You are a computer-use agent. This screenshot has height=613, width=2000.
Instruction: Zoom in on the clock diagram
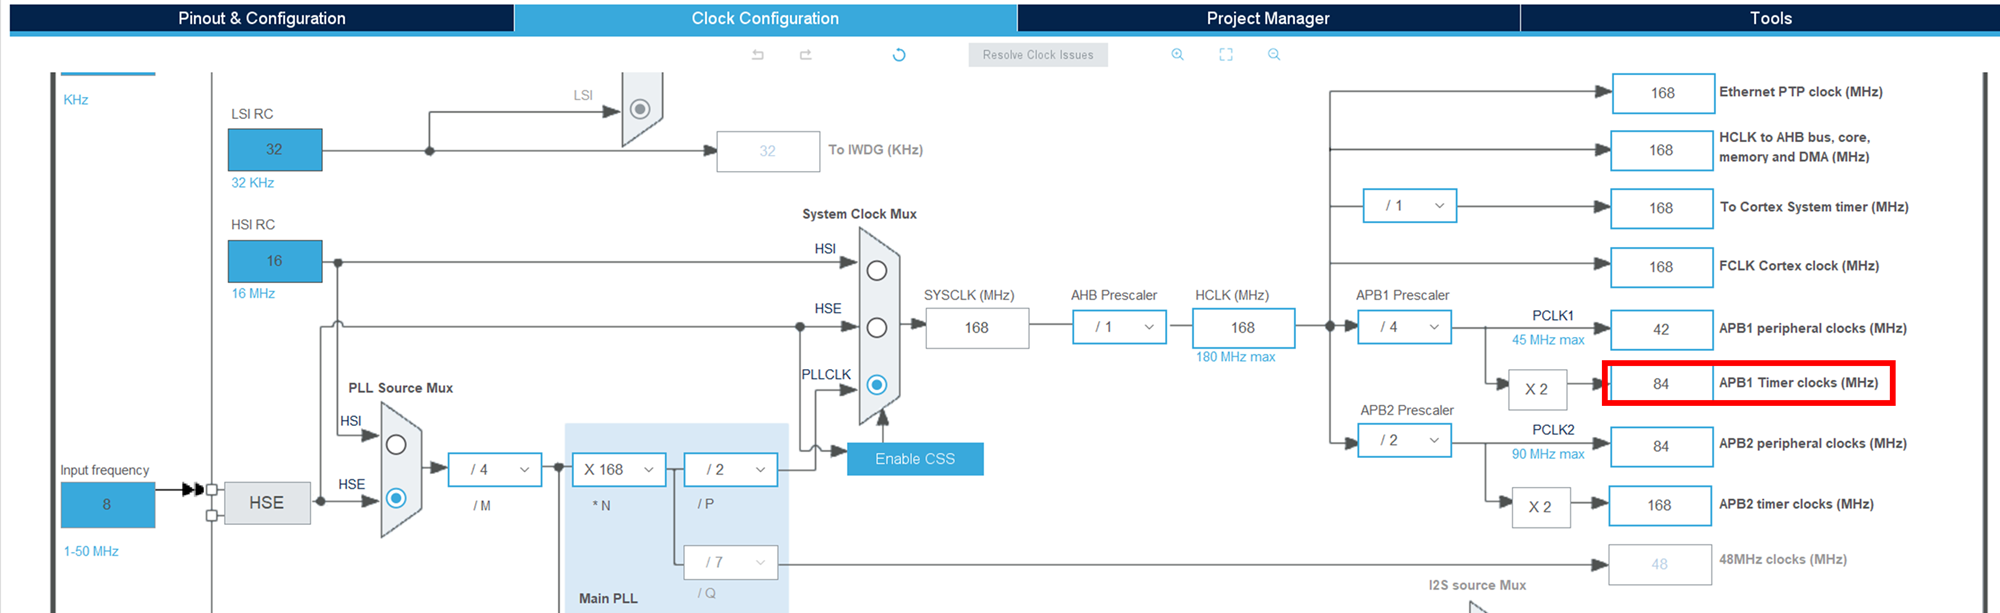pyautogui.click(x=1178, y=55)
